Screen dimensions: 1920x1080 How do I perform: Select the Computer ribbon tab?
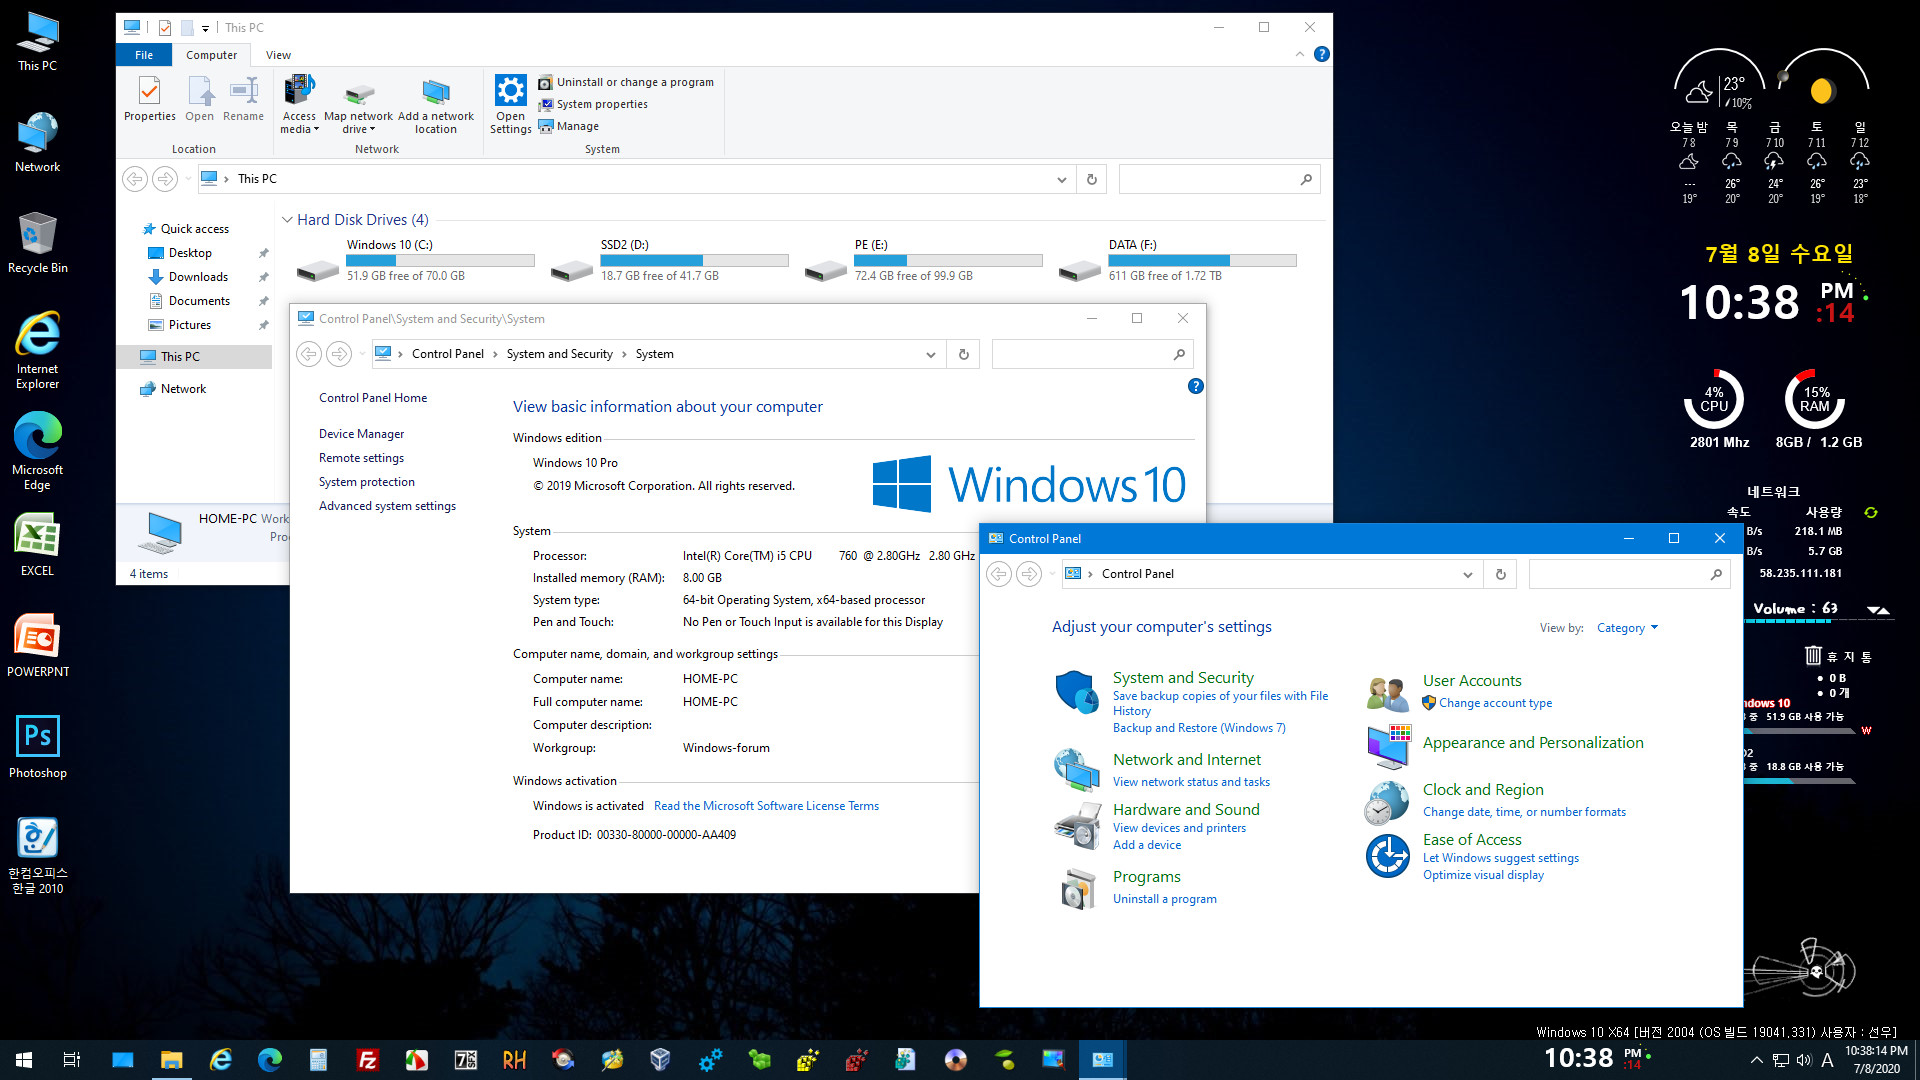coord(211,55)
